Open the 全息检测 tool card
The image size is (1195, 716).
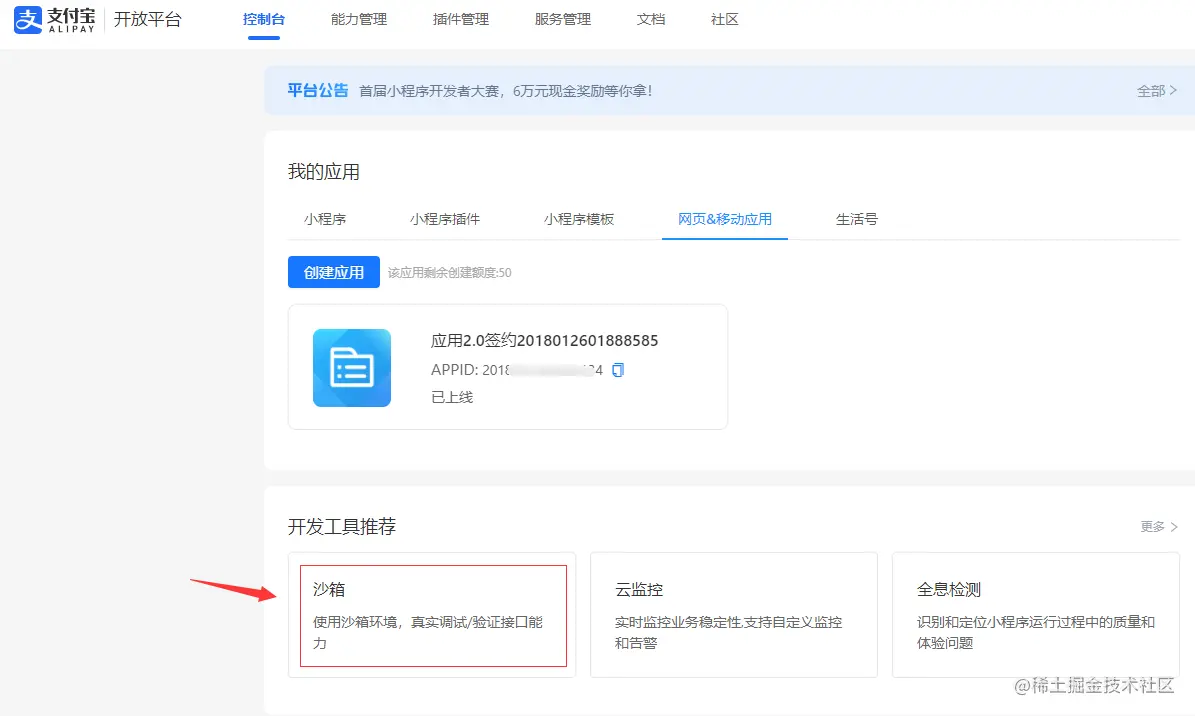coord(1036,615)
